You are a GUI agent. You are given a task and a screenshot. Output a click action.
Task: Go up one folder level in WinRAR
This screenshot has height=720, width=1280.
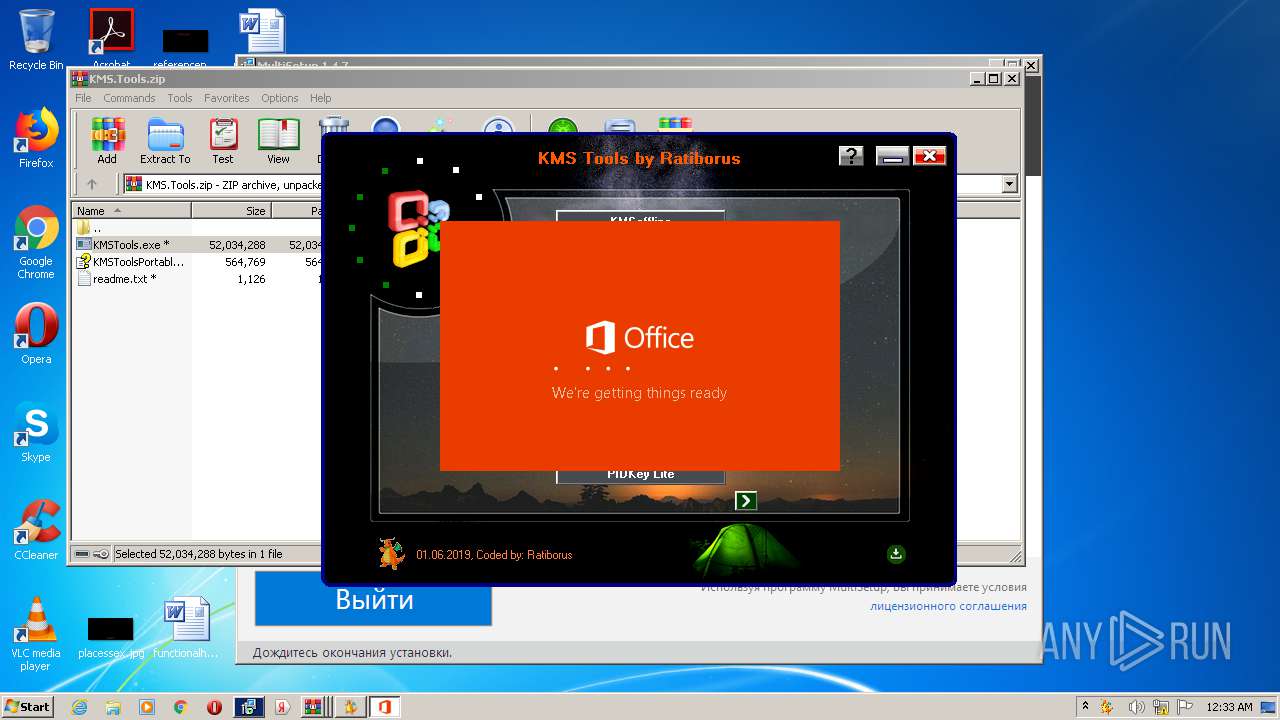click(x=92, y=184)
